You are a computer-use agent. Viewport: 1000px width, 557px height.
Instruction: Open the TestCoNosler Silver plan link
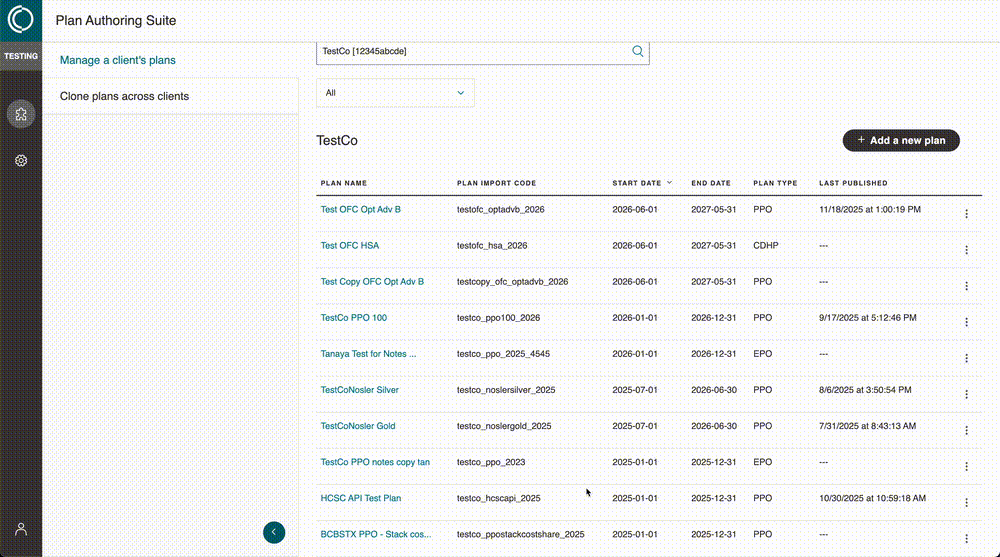359,390
